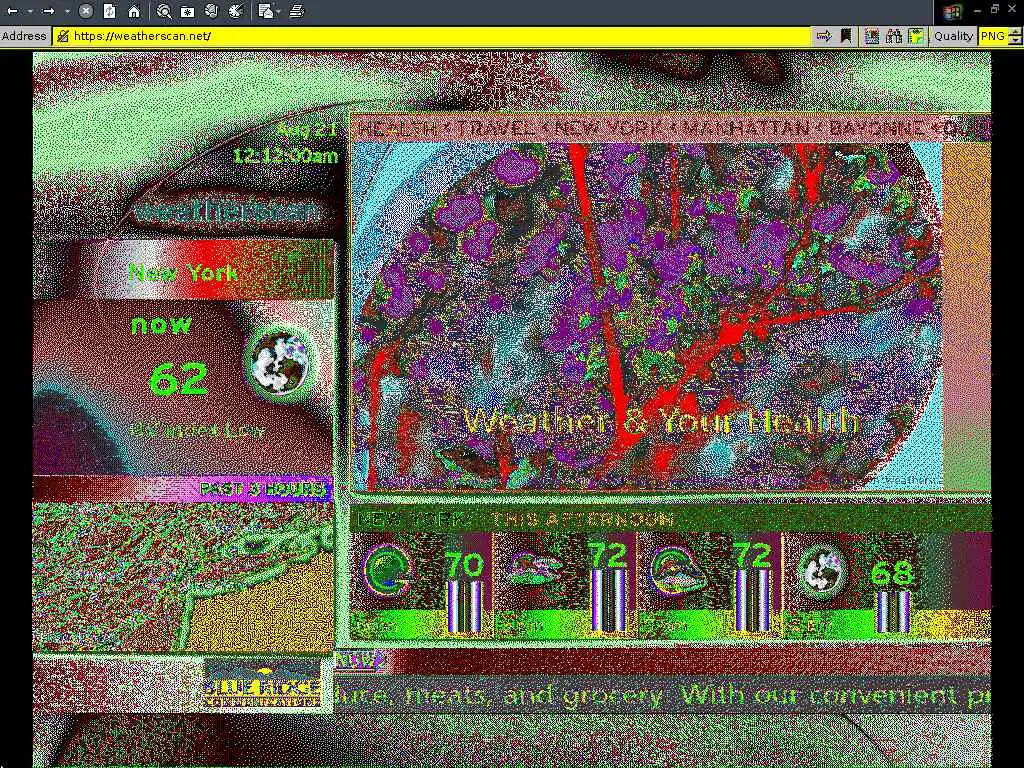Click the moon icon beside 62
This screenshot has height=768, width=1024.
tap(280, 361)
